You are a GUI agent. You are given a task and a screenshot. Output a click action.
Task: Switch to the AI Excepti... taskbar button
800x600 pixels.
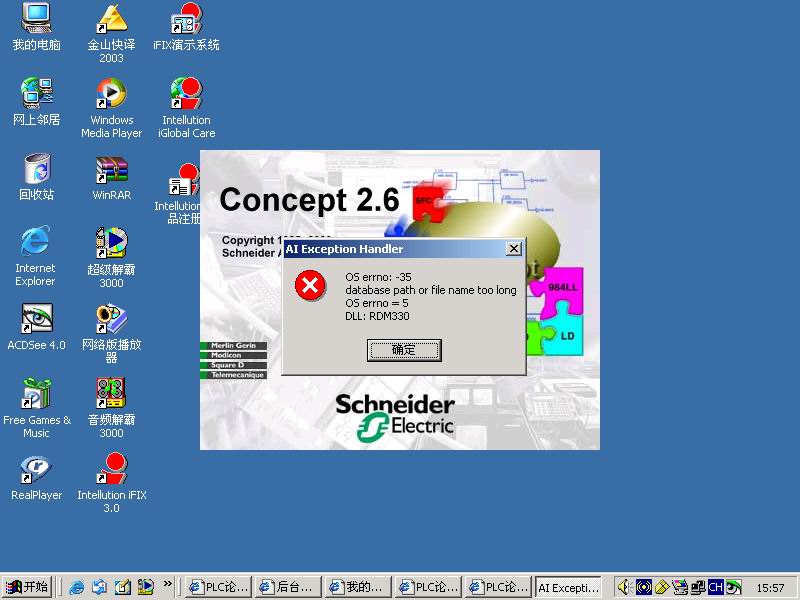pyautogui.click(x=568, y=587)
